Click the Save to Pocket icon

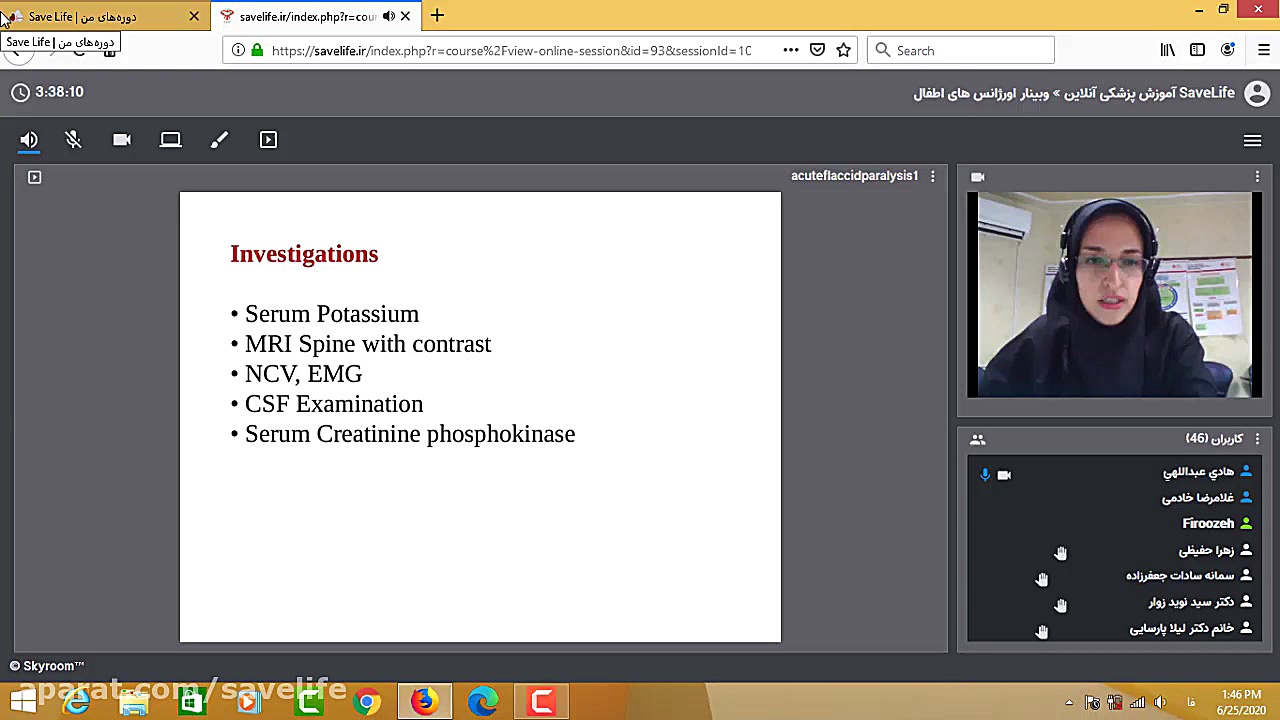click(x=817, y=50)
